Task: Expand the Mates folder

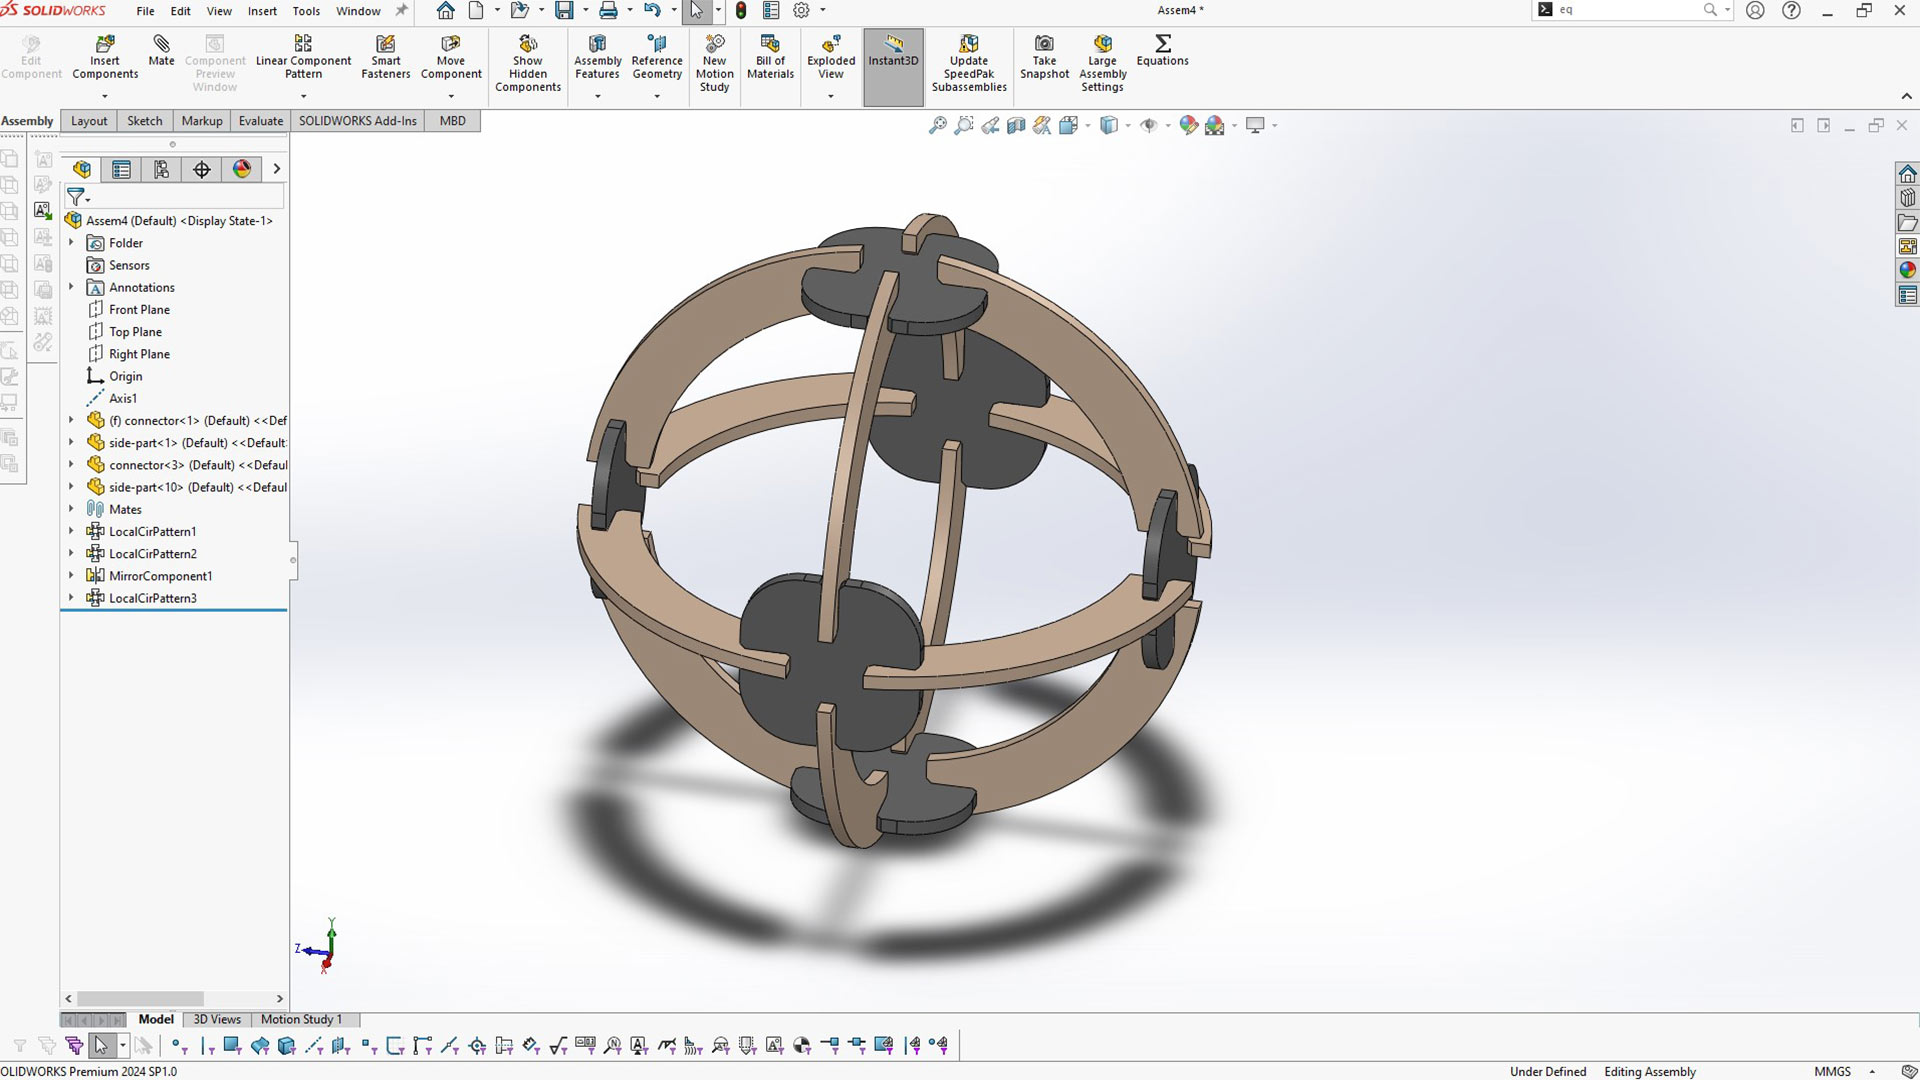Action: [x=71, y=509]
